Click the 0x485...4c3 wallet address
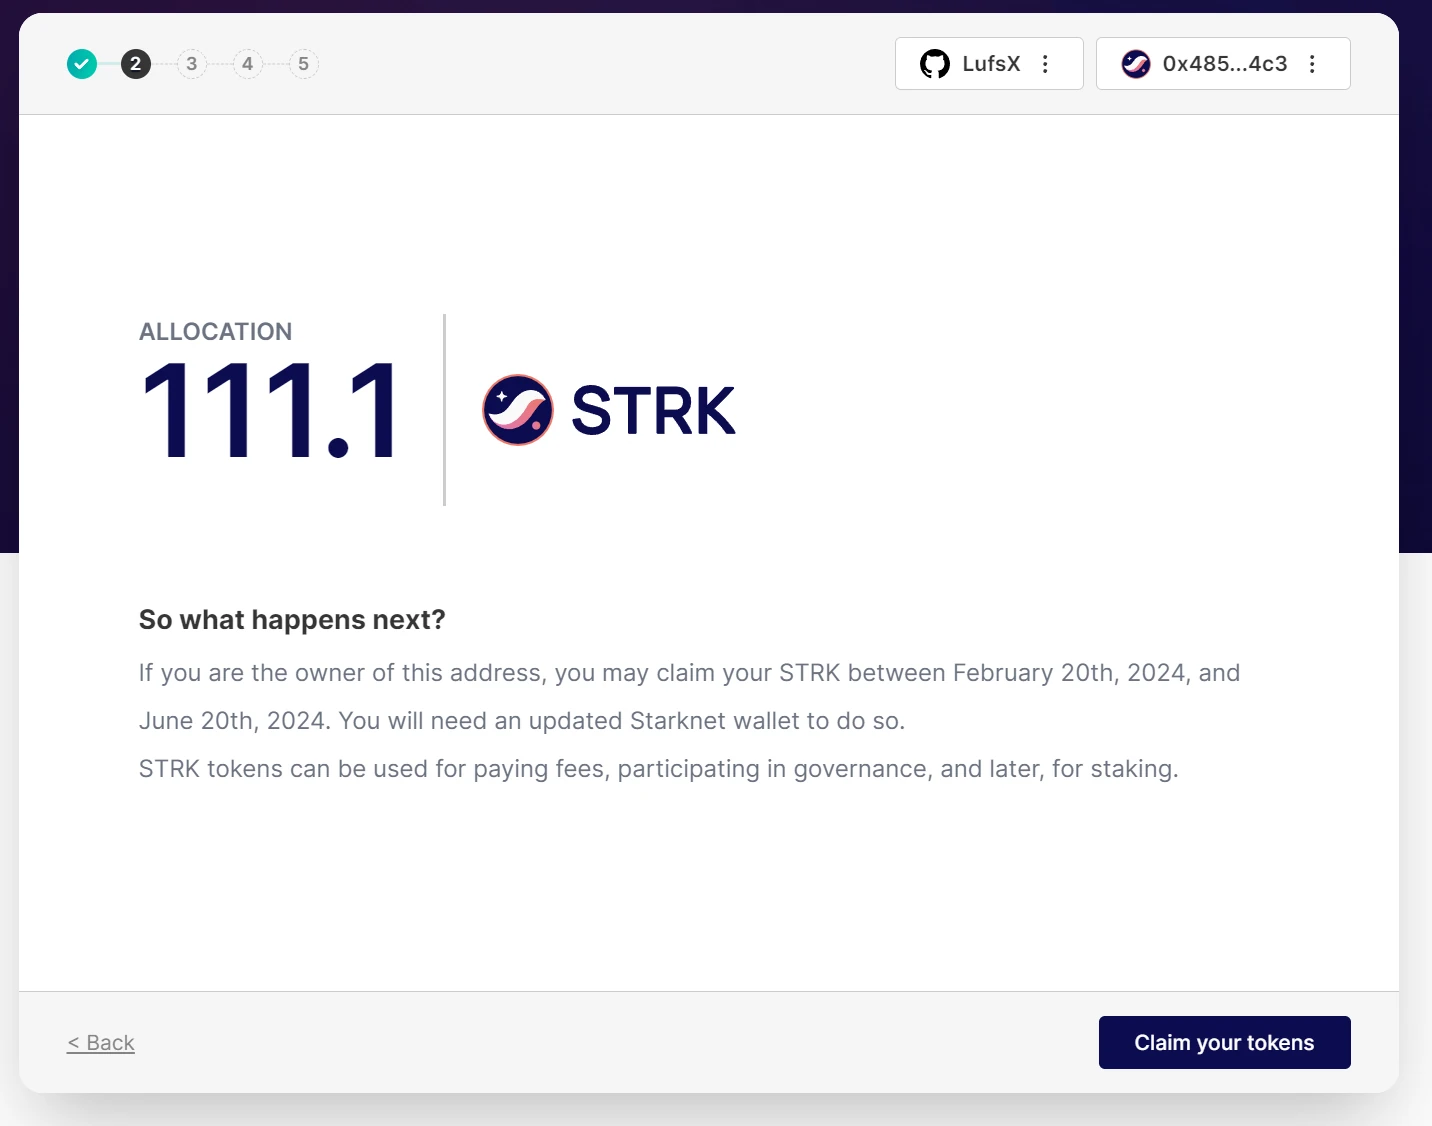1432x1126 pixels. pyautogui.click(x=1225, y=64)
